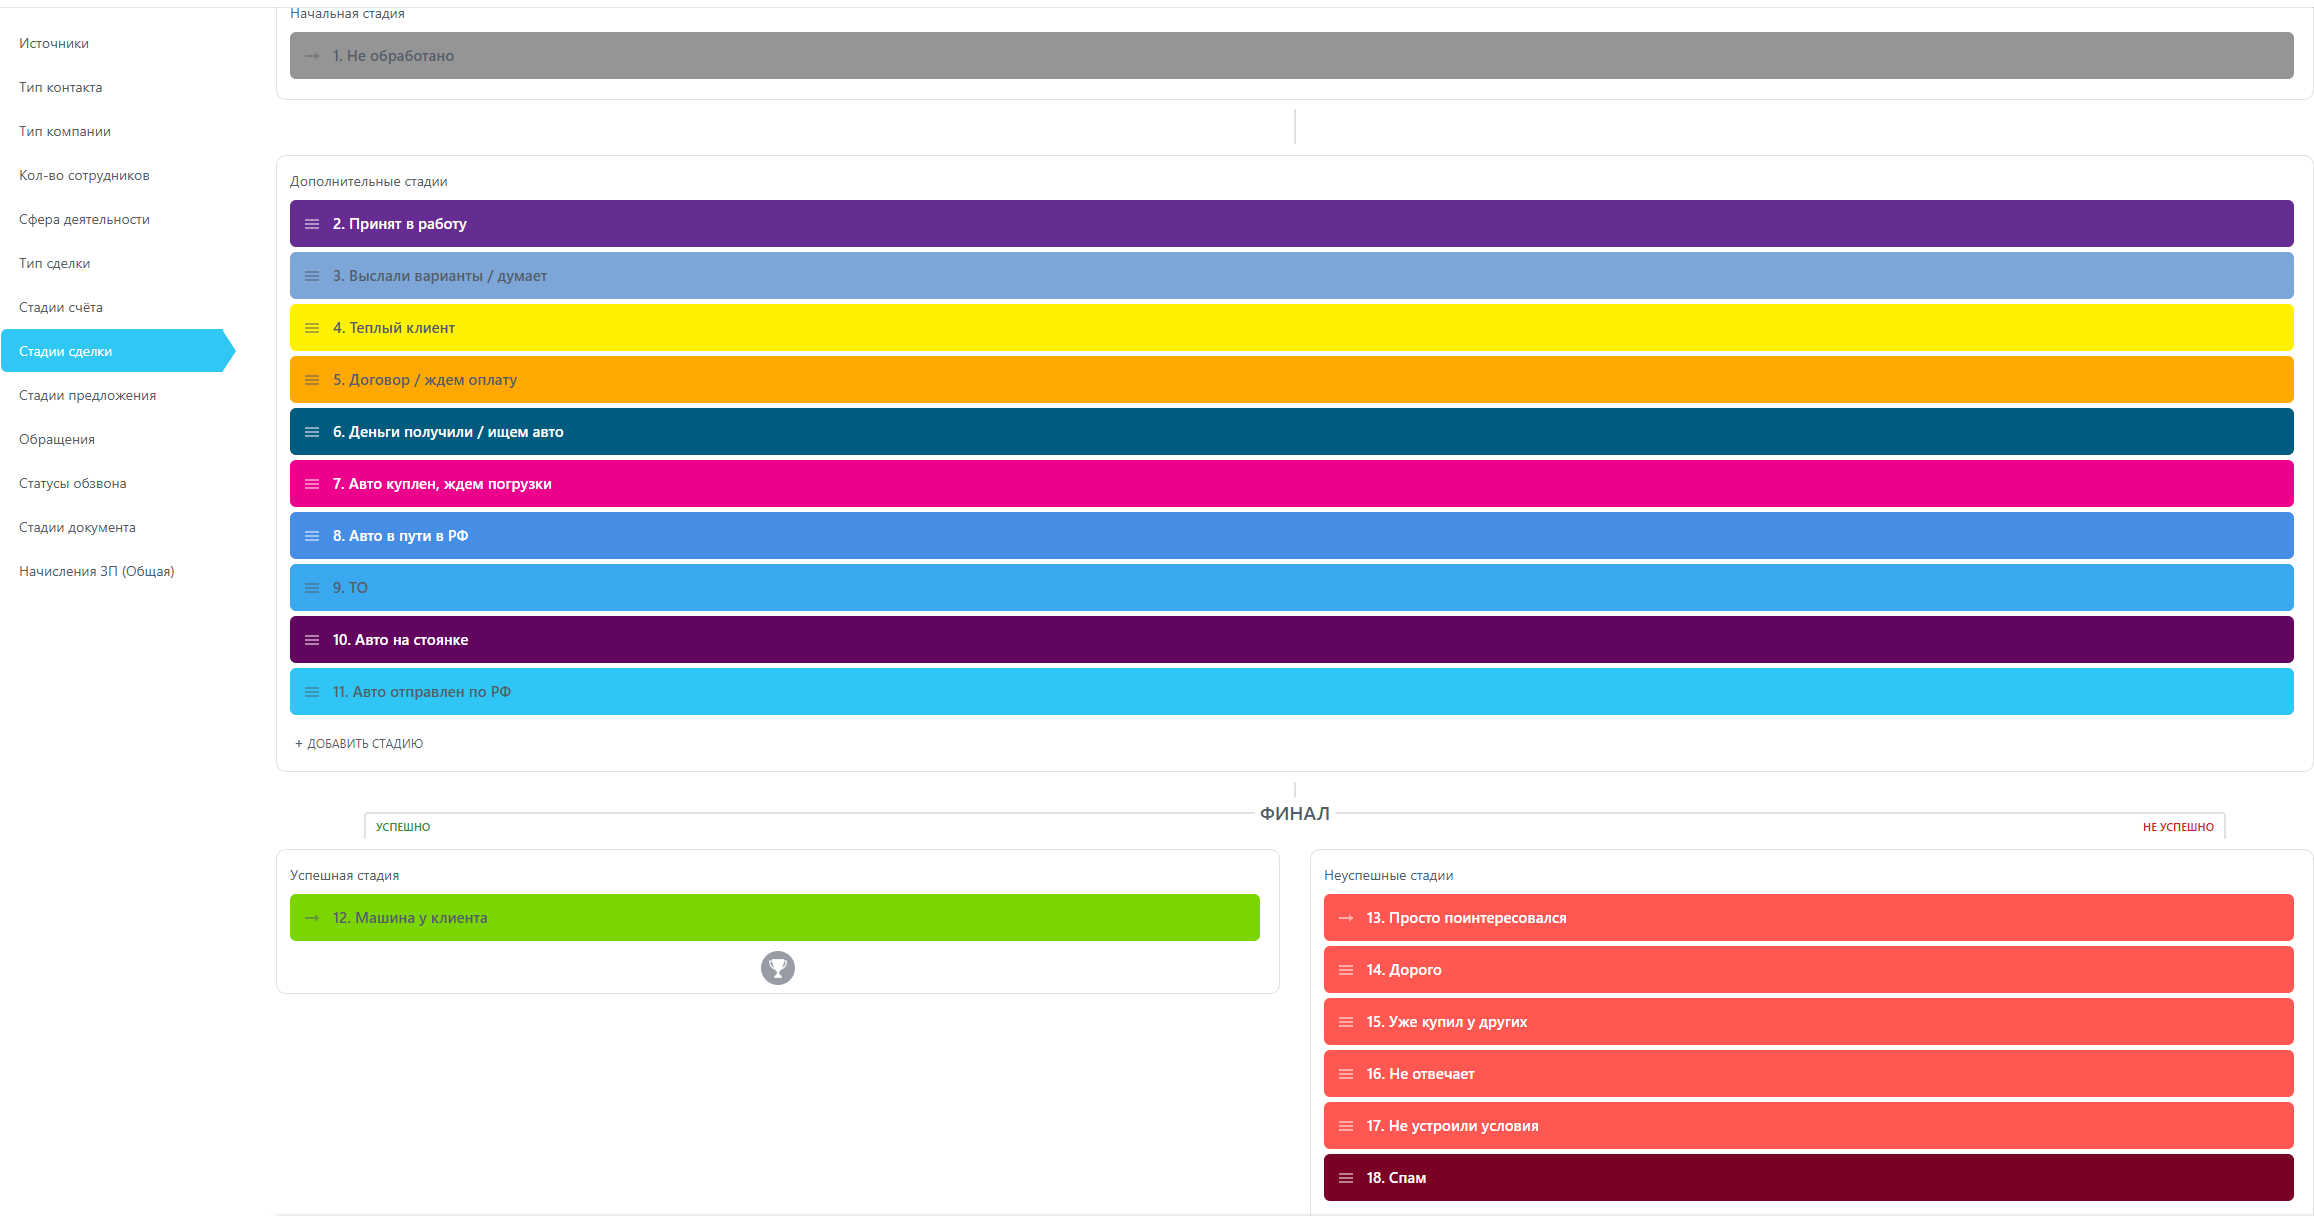Grab the drag handle of '2. Принят в работу'
The image size is (2314, 1216).
pyautogui.click(x=312, y=224)
